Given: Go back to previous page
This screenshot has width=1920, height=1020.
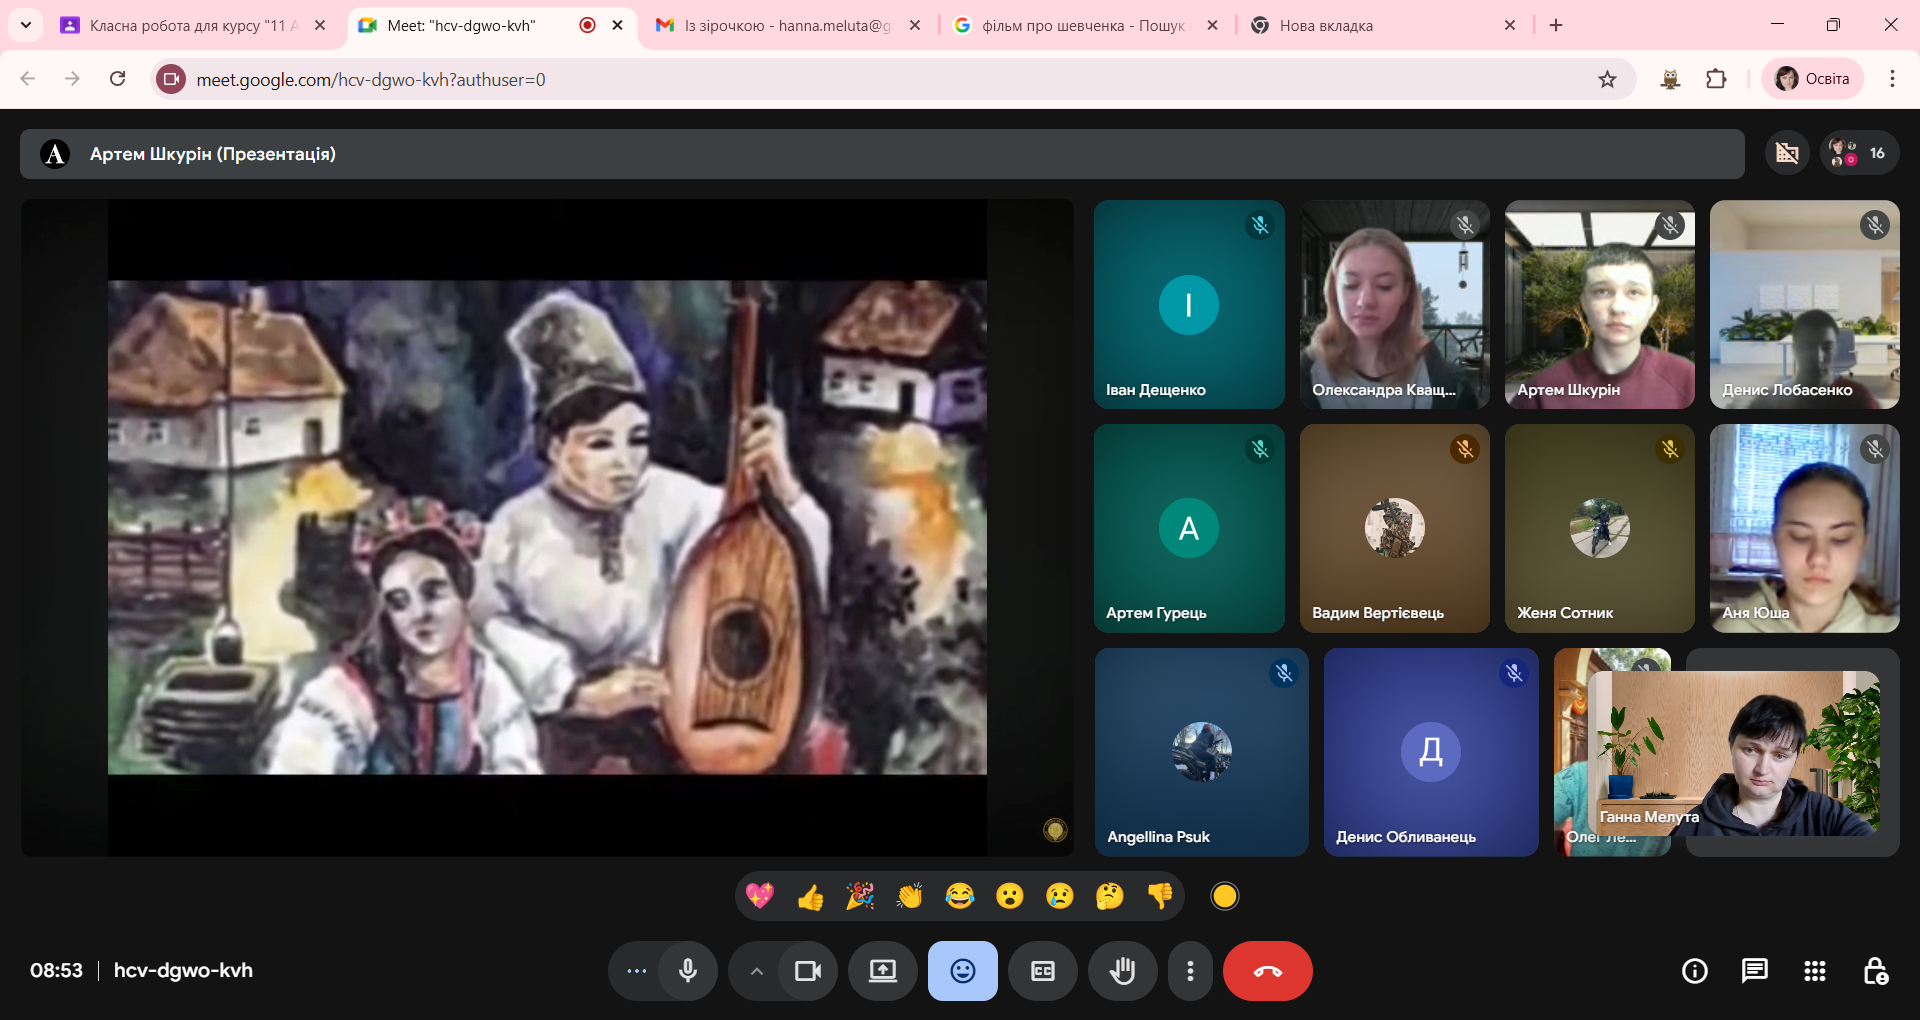Looking at the screenshot, I should (28, 79).
